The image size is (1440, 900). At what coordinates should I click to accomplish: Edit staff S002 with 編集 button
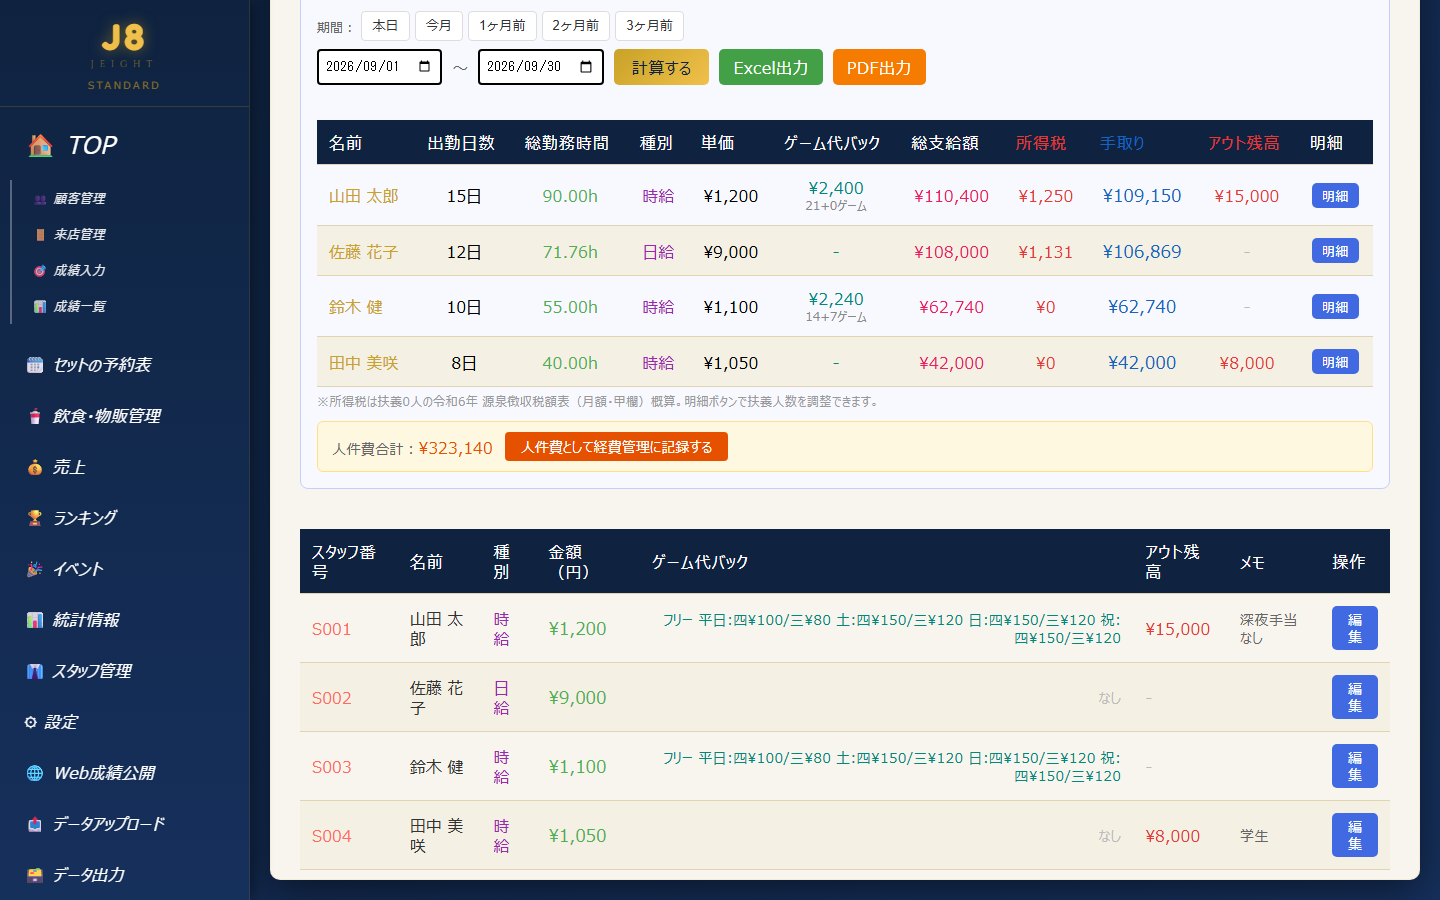[x=1355, y=697]
